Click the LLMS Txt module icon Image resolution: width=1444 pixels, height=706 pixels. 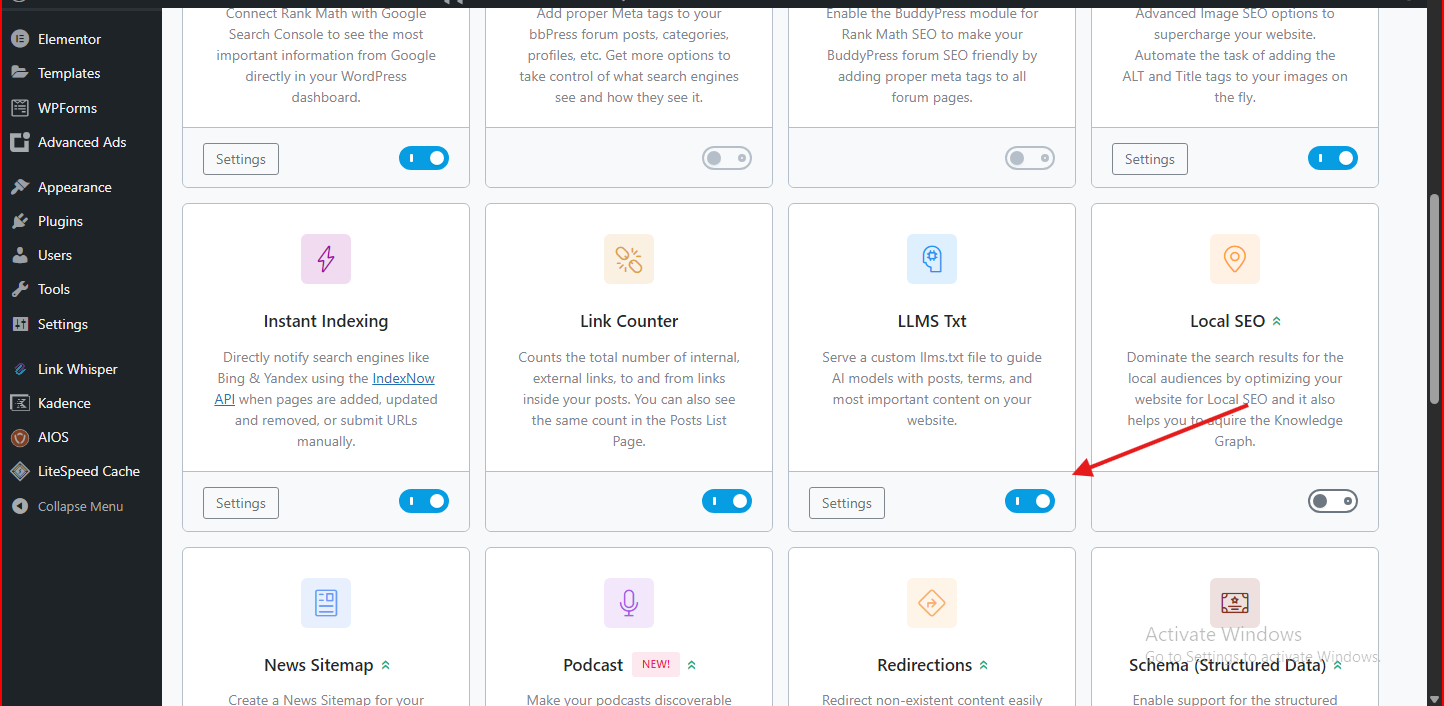(931, 259)
